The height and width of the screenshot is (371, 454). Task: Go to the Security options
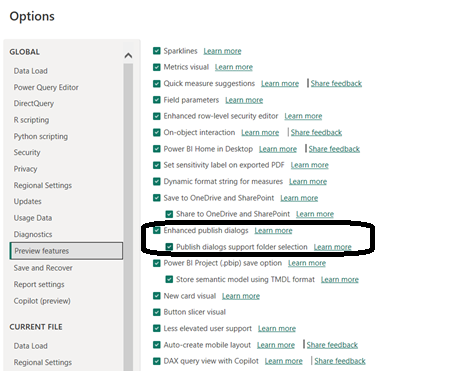pyautogui.click(x=27, y=153)
